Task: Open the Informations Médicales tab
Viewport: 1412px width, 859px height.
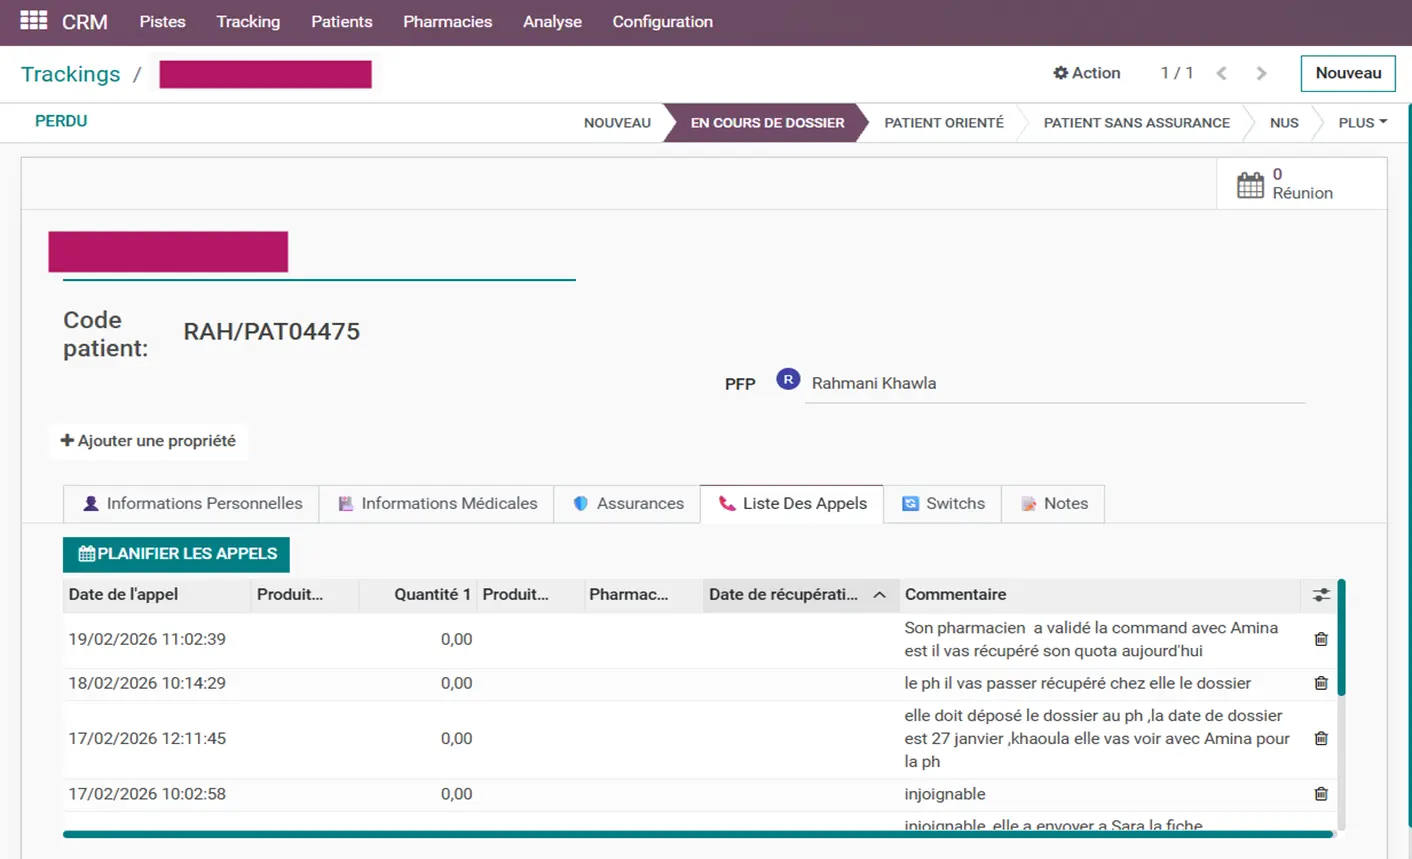Action: pyautogui.click(x=437, y=504)
